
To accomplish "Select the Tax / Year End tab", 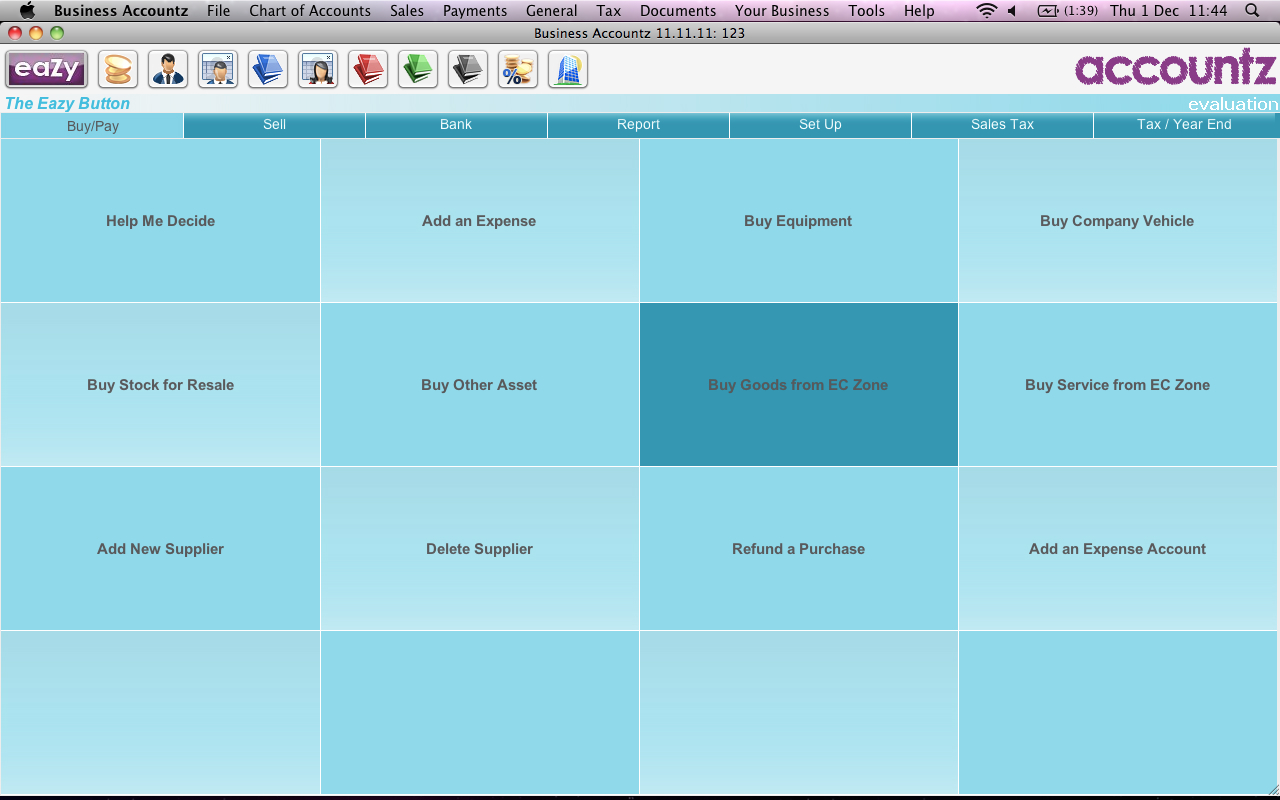I will click(1184, 125).
